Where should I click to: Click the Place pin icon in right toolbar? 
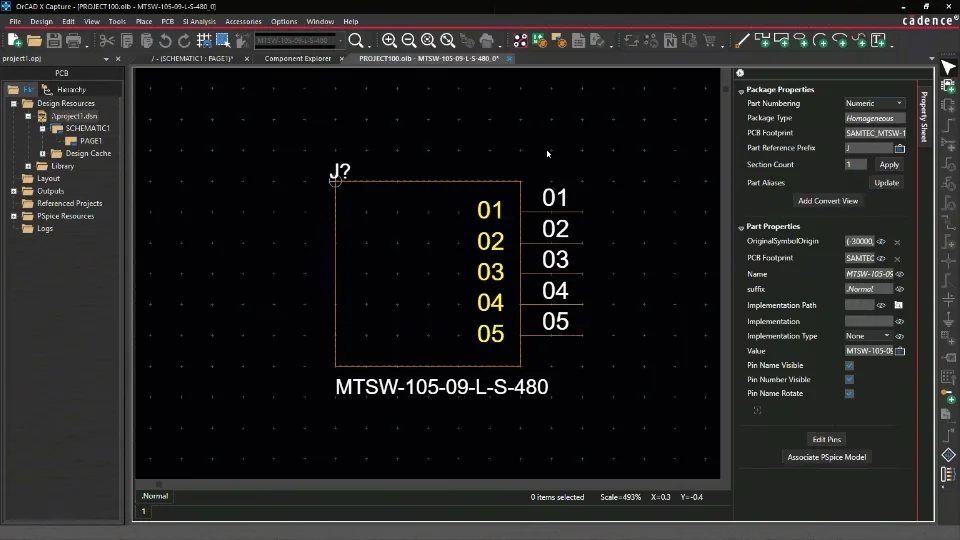click(948, 396)
